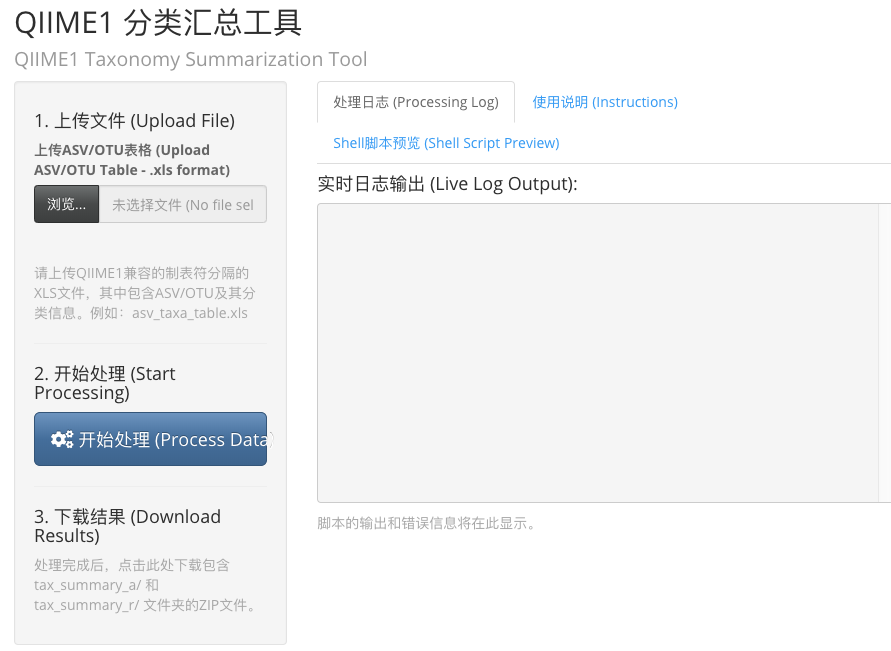The height and width of the screenshot is (651, 891).
Task: Click the 未选择文件 file name field
Action: pyautogui.click(x=183, y=205)
